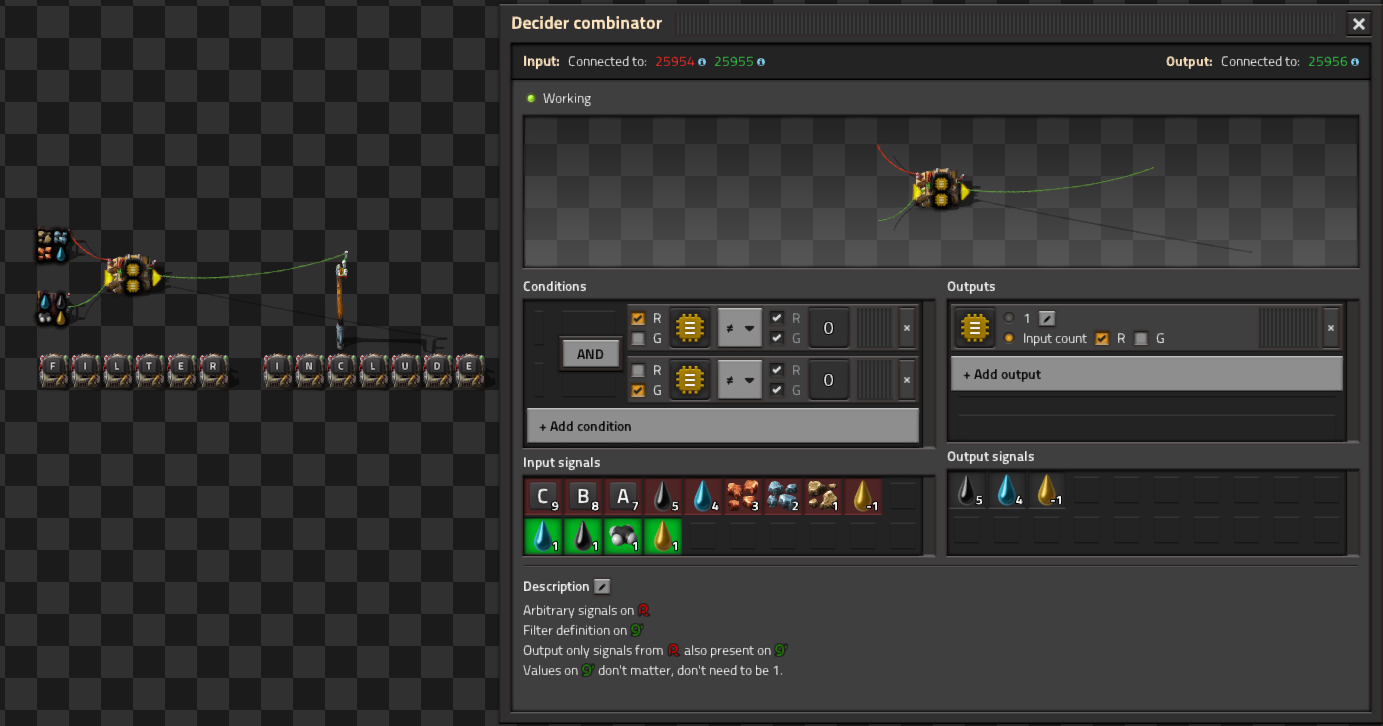1383x726 pixels.
Task: Click the red copper ore input signal
Action: click(742, 496)
